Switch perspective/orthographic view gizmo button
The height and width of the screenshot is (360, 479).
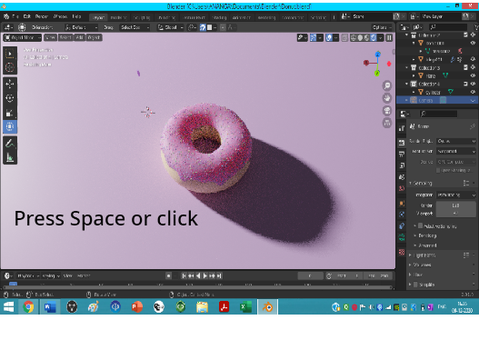coord(387,123)
